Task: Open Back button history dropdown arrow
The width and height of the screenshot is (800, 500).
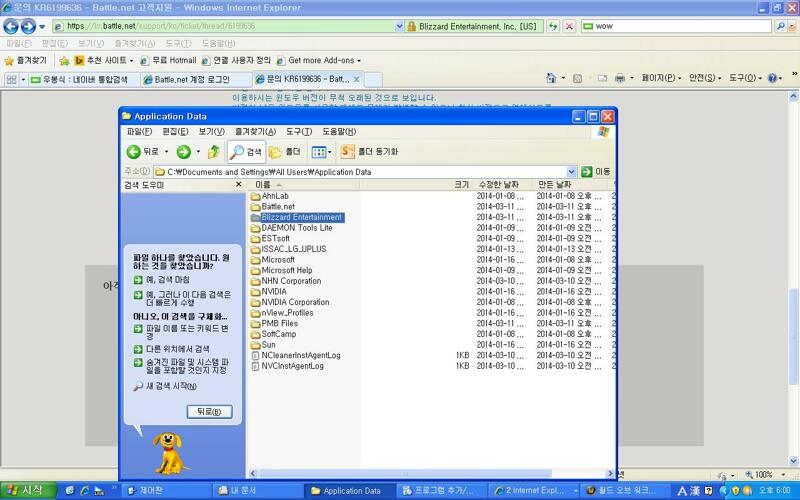Action: [166, 152]
